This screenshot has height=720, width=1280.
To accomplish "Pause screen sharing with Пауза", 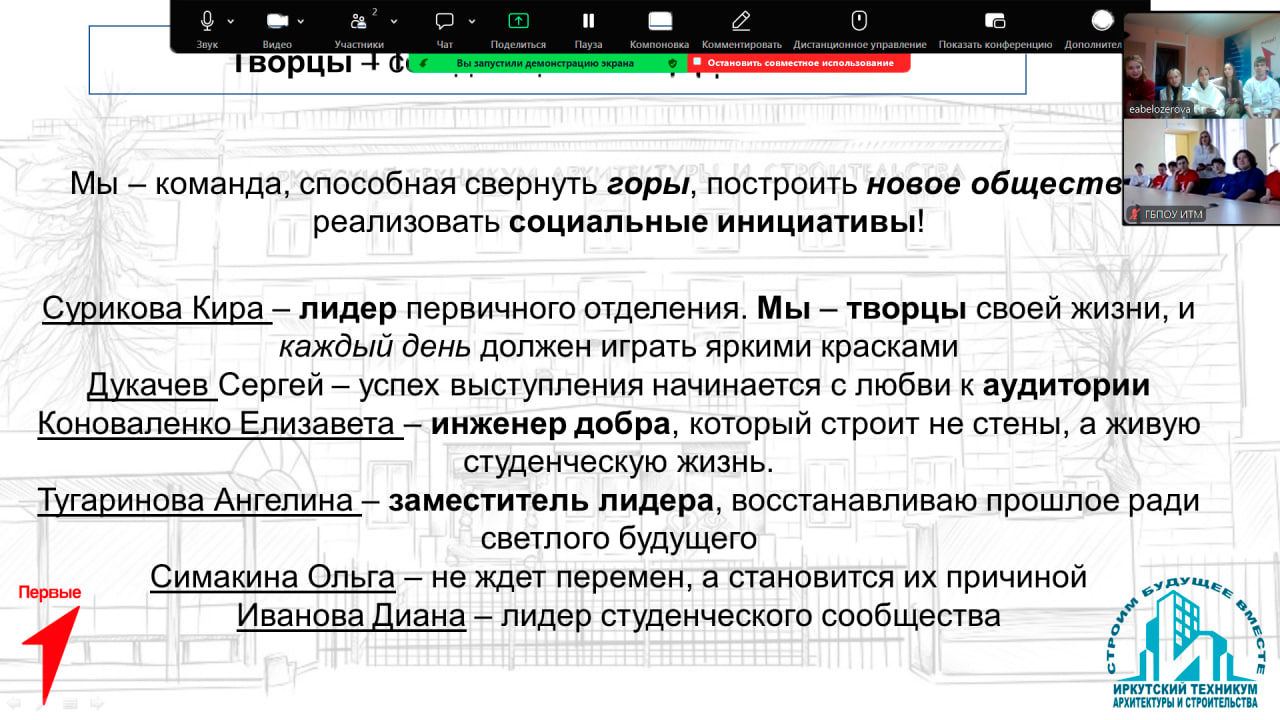I will pyautogui.click(x=588, y=21).
